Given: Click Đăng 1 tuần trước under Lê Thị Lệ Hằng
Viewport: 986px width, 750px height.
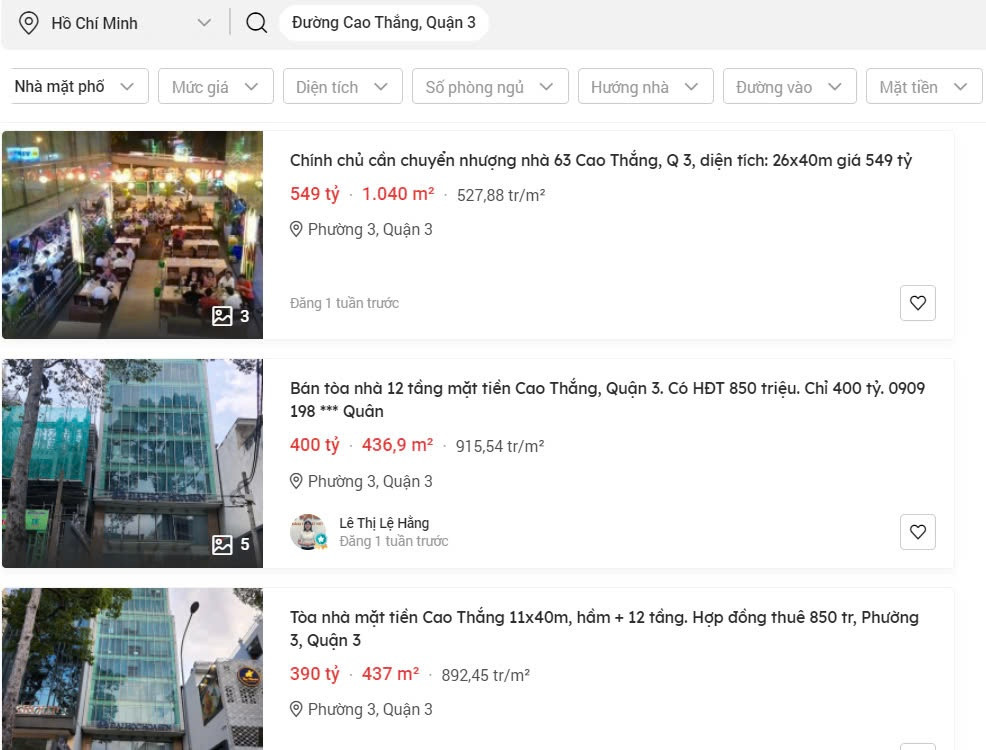Looking at the screenshot, I should click(x=394, y=541).
